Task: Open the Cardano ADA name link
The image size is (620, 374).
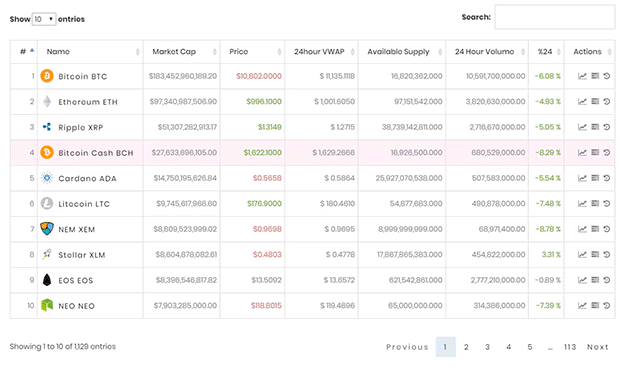Action: pos(87,178)
